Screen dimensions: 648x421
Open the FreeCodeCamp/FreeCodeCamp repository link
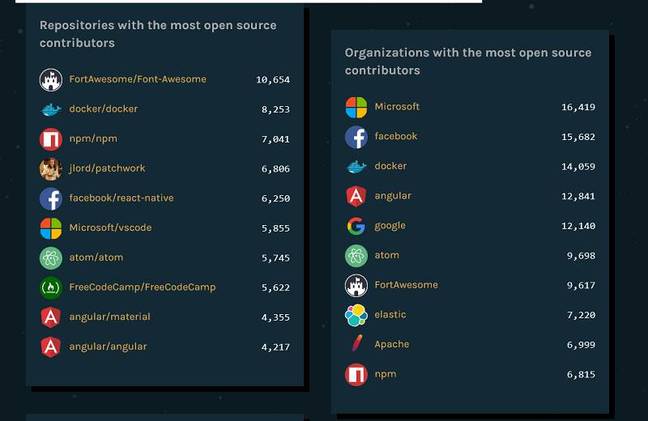pyautogui.click(x=143, y=287)
